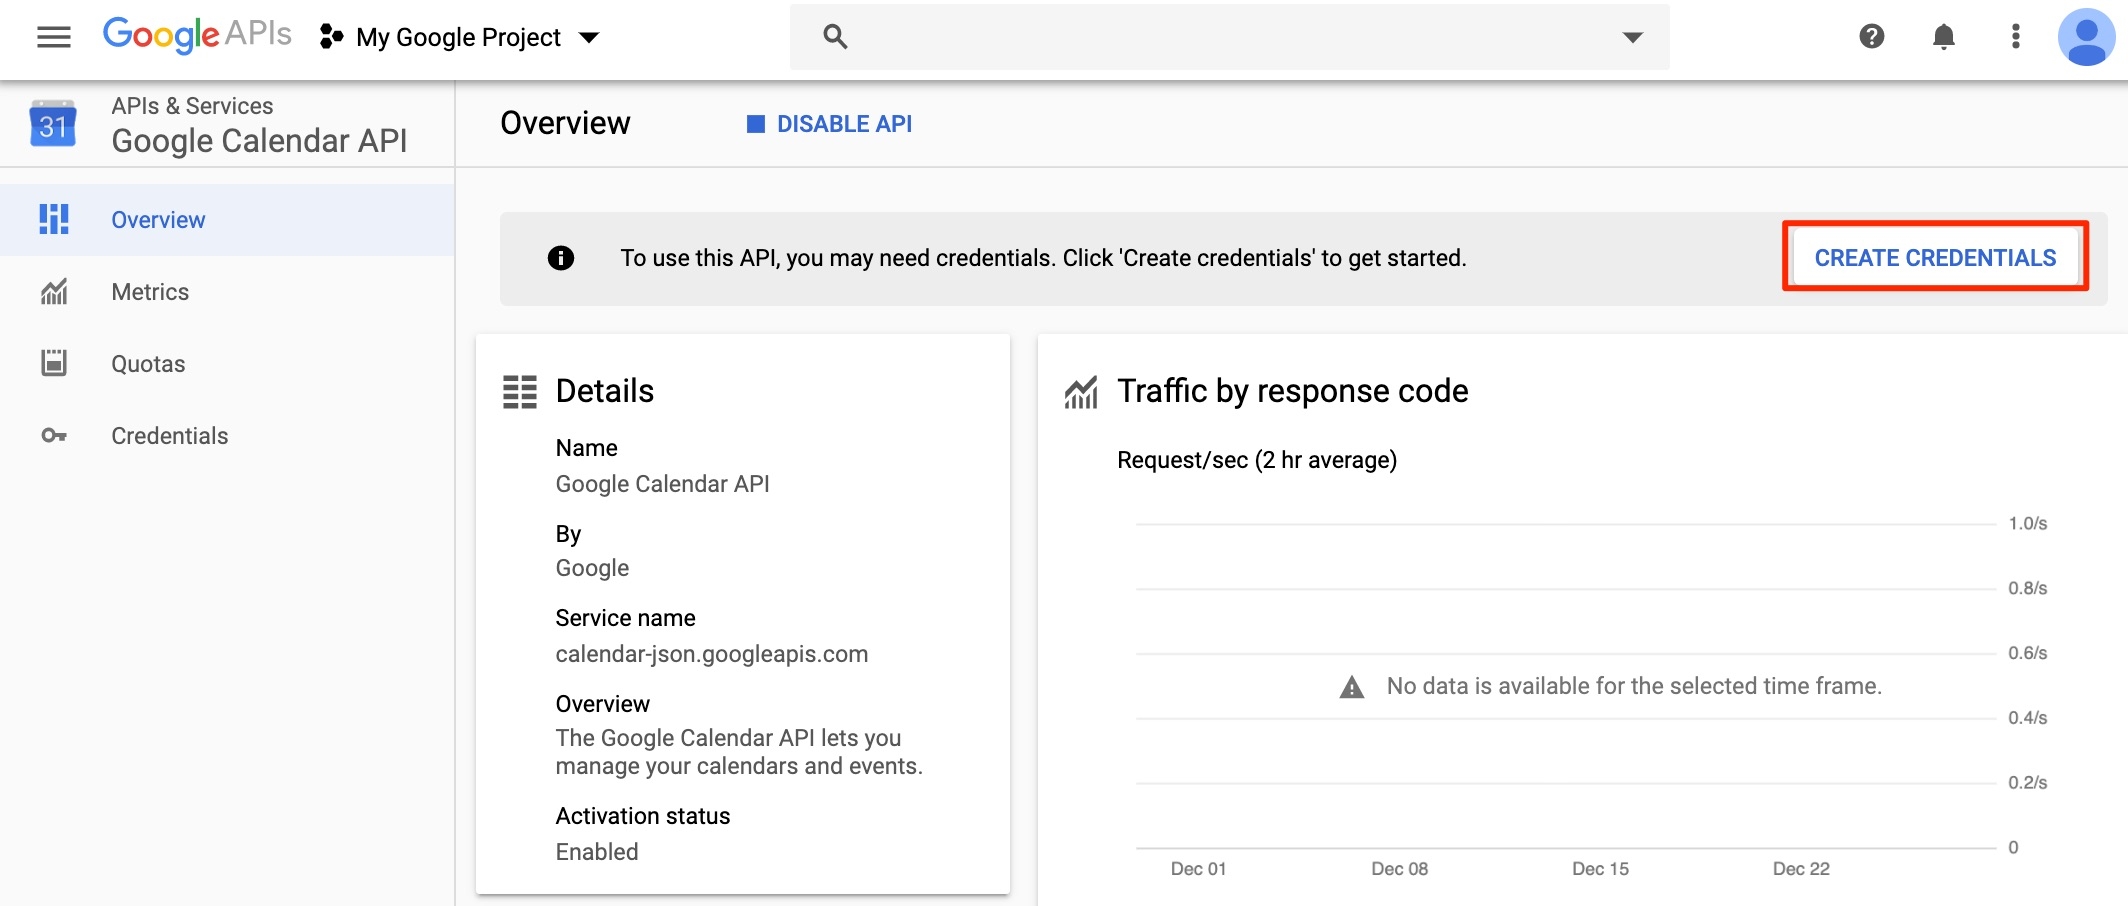2128x906 pixels.
Task: Click the Google APIs logo
Action: click(x=197, y=35)
